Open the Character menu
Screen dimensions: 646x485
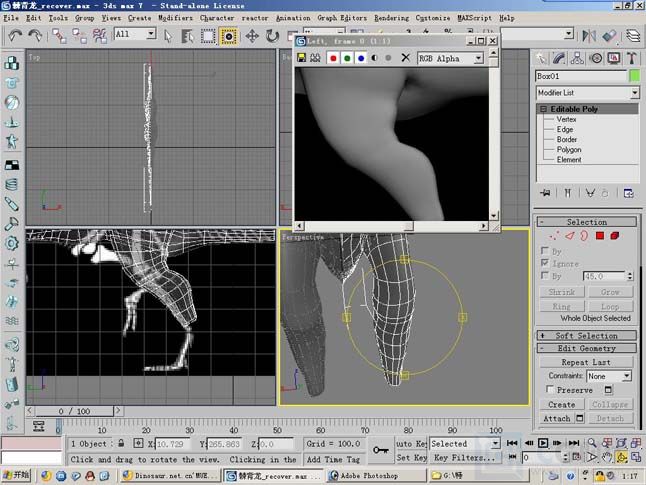point(217,18)
